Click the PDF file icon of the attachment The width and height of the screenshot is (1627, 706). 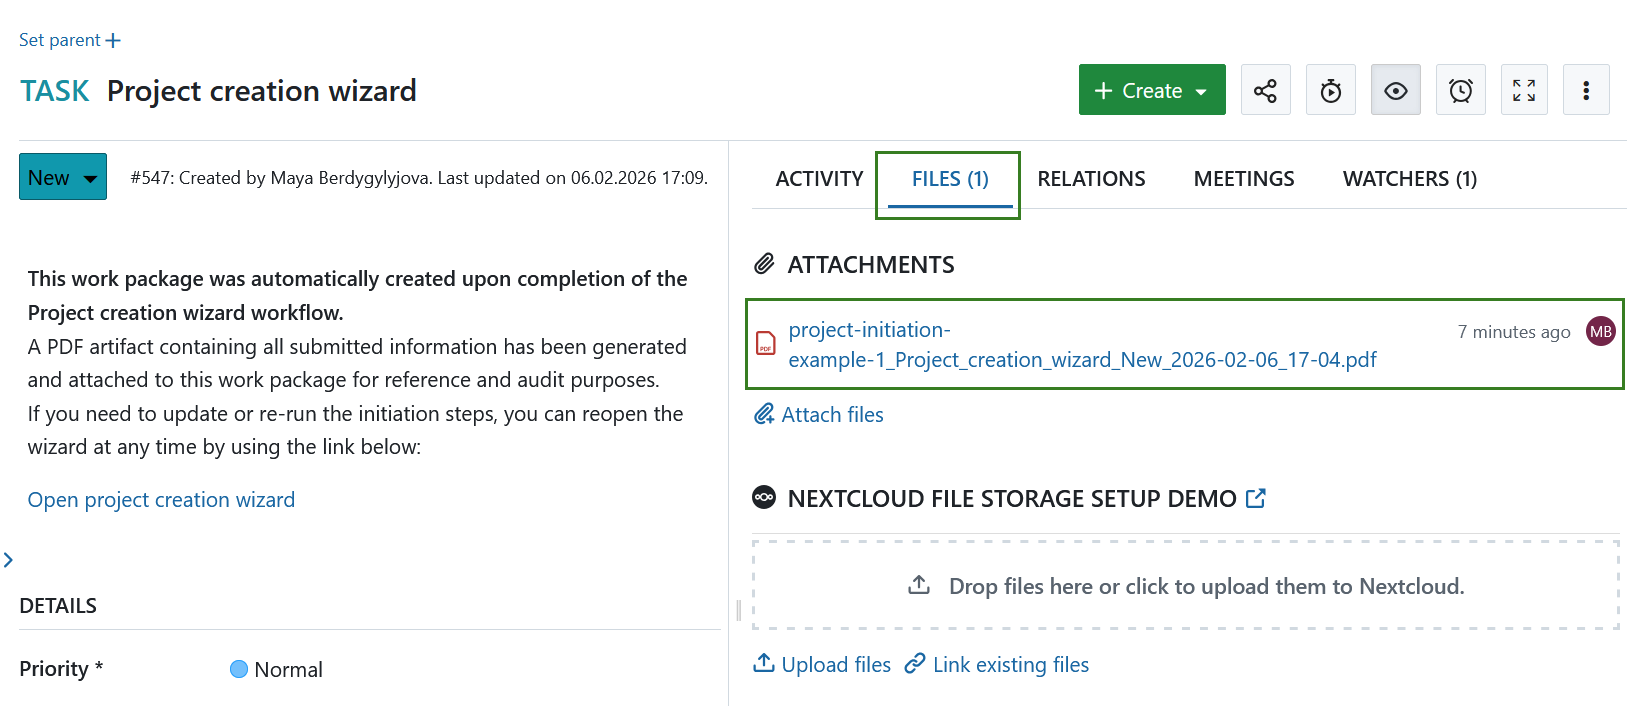click(766, 344)
